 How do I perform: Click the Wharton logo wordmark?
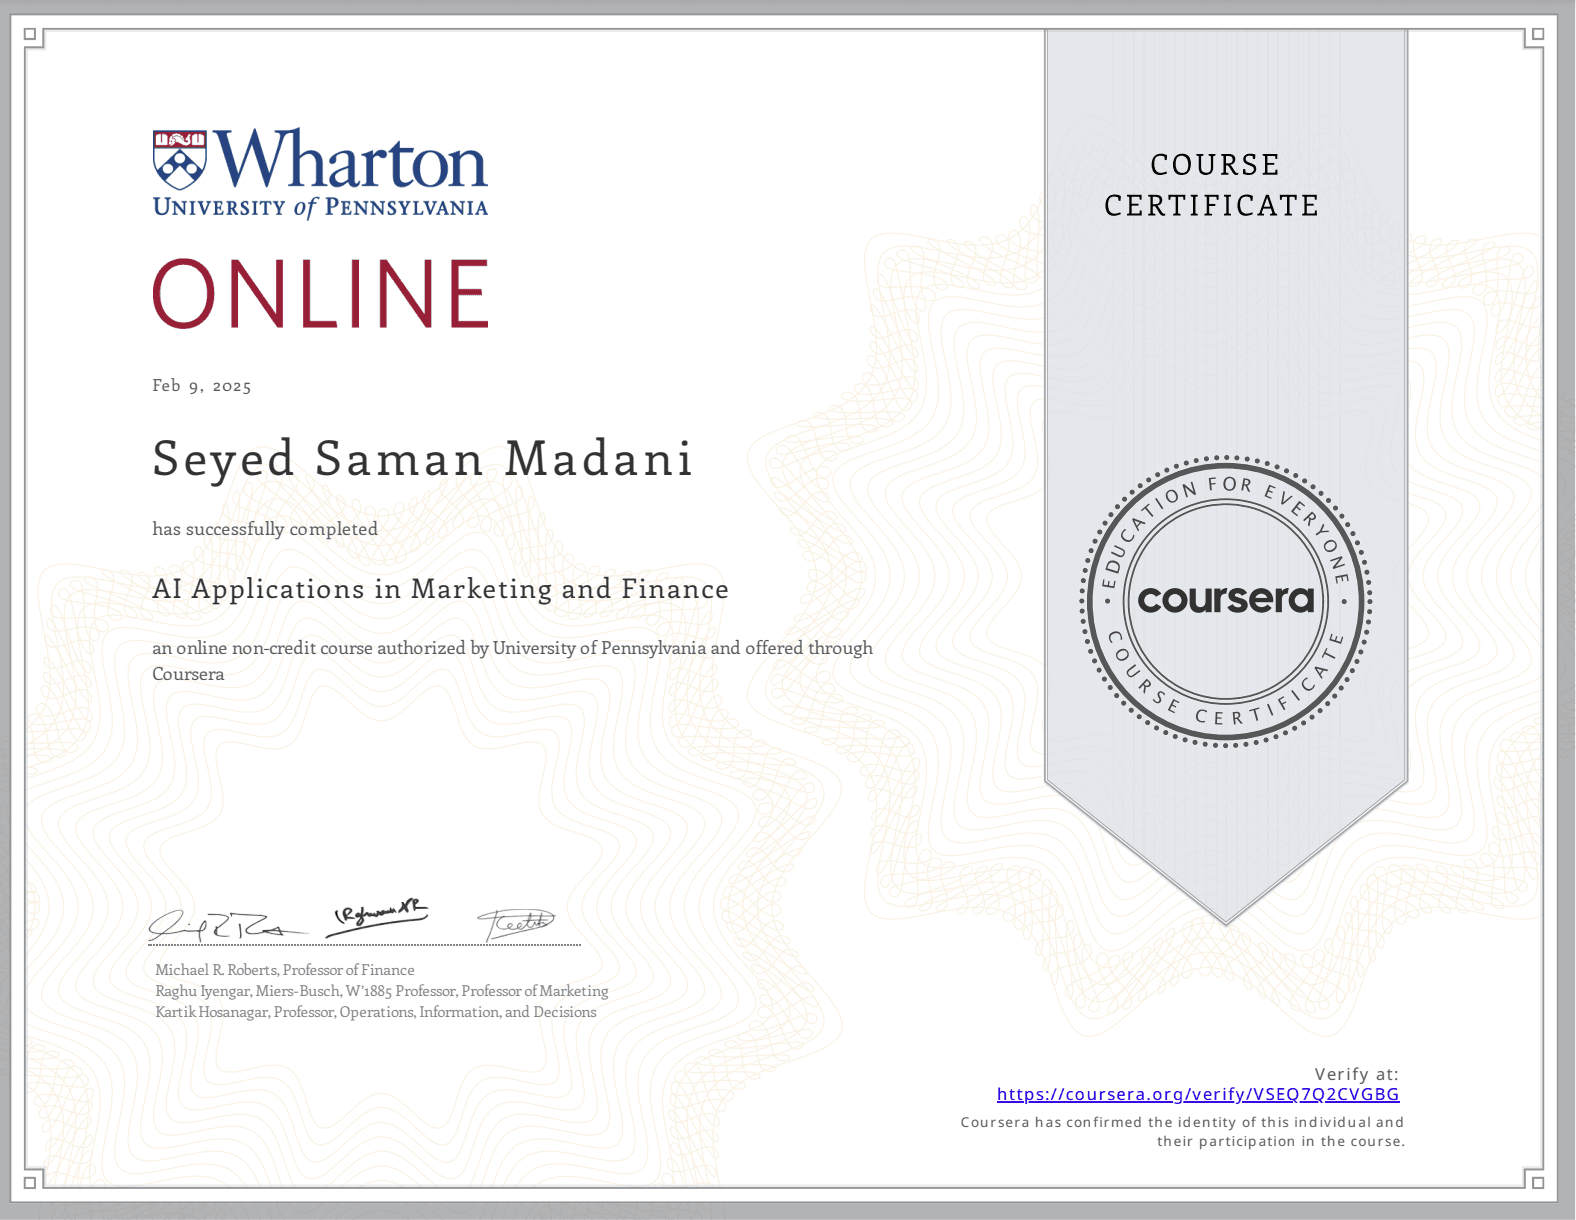click(350, 160)
